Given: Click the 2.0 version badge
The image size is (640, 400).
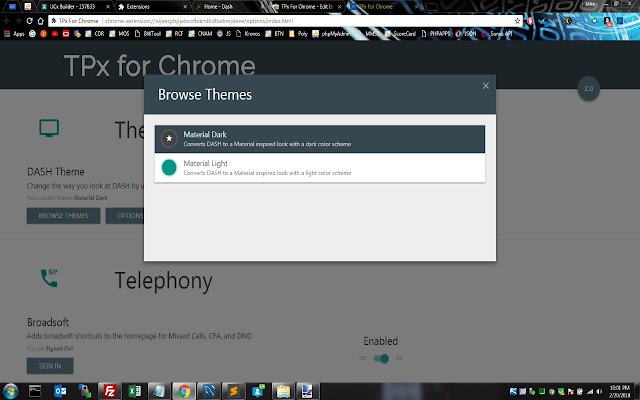Looking at the screenshot, I should (588, 89).
